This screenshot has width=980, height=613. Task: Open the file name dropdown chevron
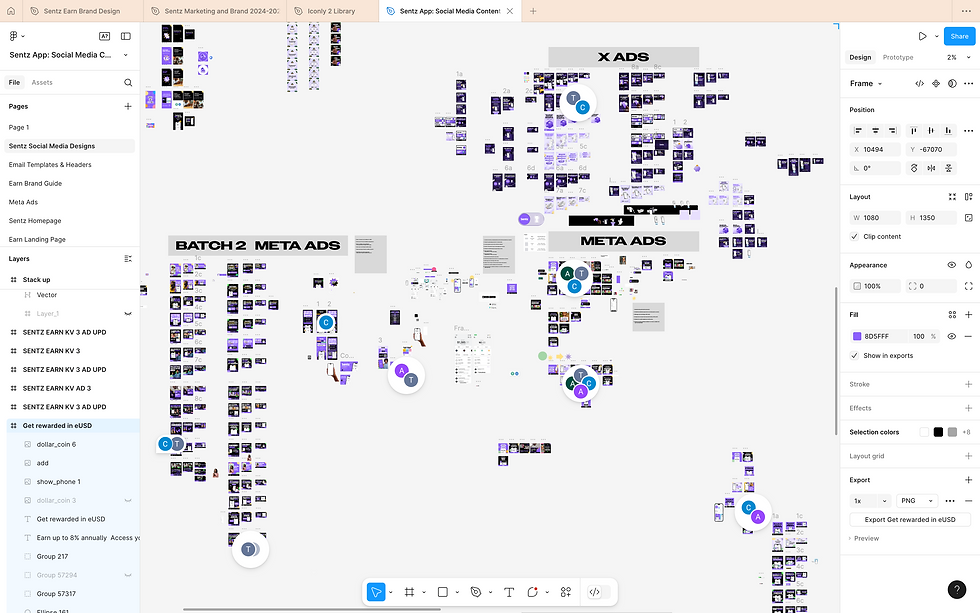(x=126, y=55)
